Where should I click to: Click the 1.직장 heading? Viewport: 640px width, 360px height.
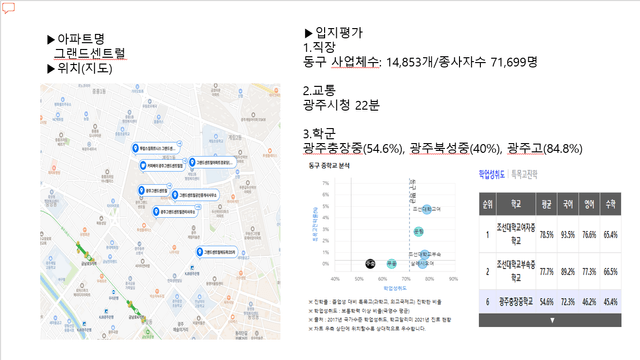319,47
